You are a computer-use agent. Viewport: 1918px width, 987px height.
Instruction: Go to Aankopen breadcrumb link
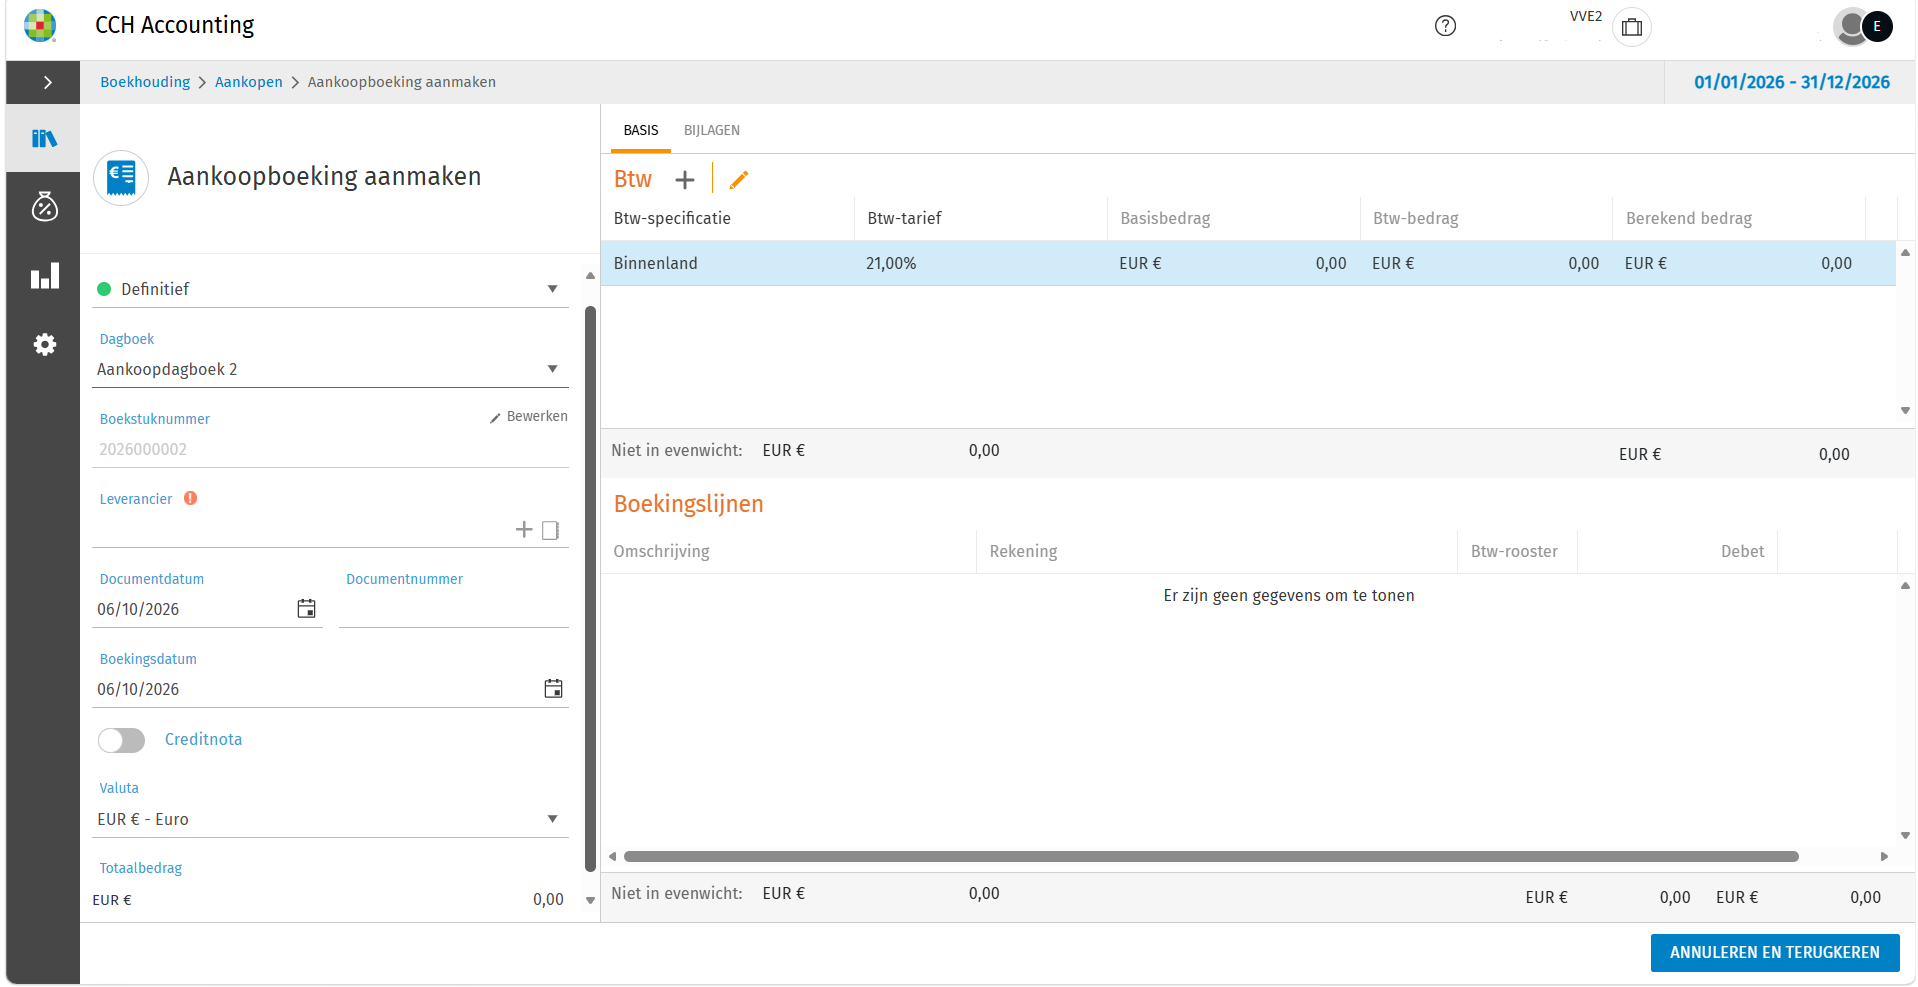point(249,82)
